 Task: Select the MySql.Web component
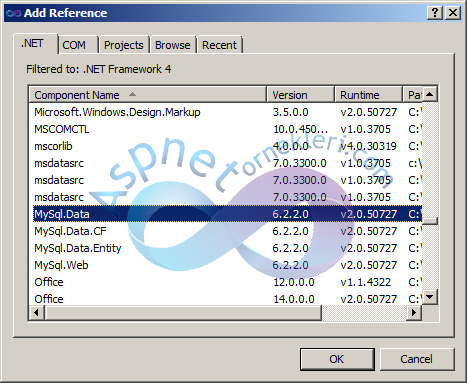[225, 265]
